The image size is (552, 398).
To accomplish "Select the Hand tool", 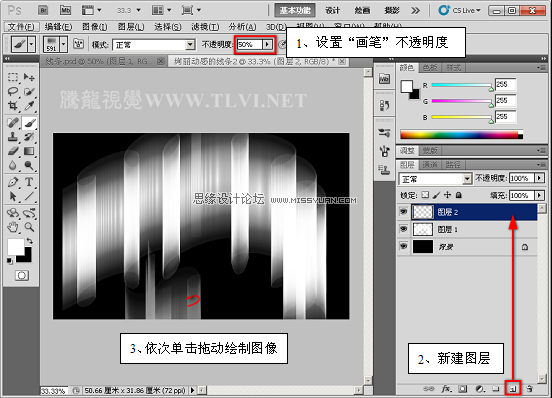I will 13,227.
